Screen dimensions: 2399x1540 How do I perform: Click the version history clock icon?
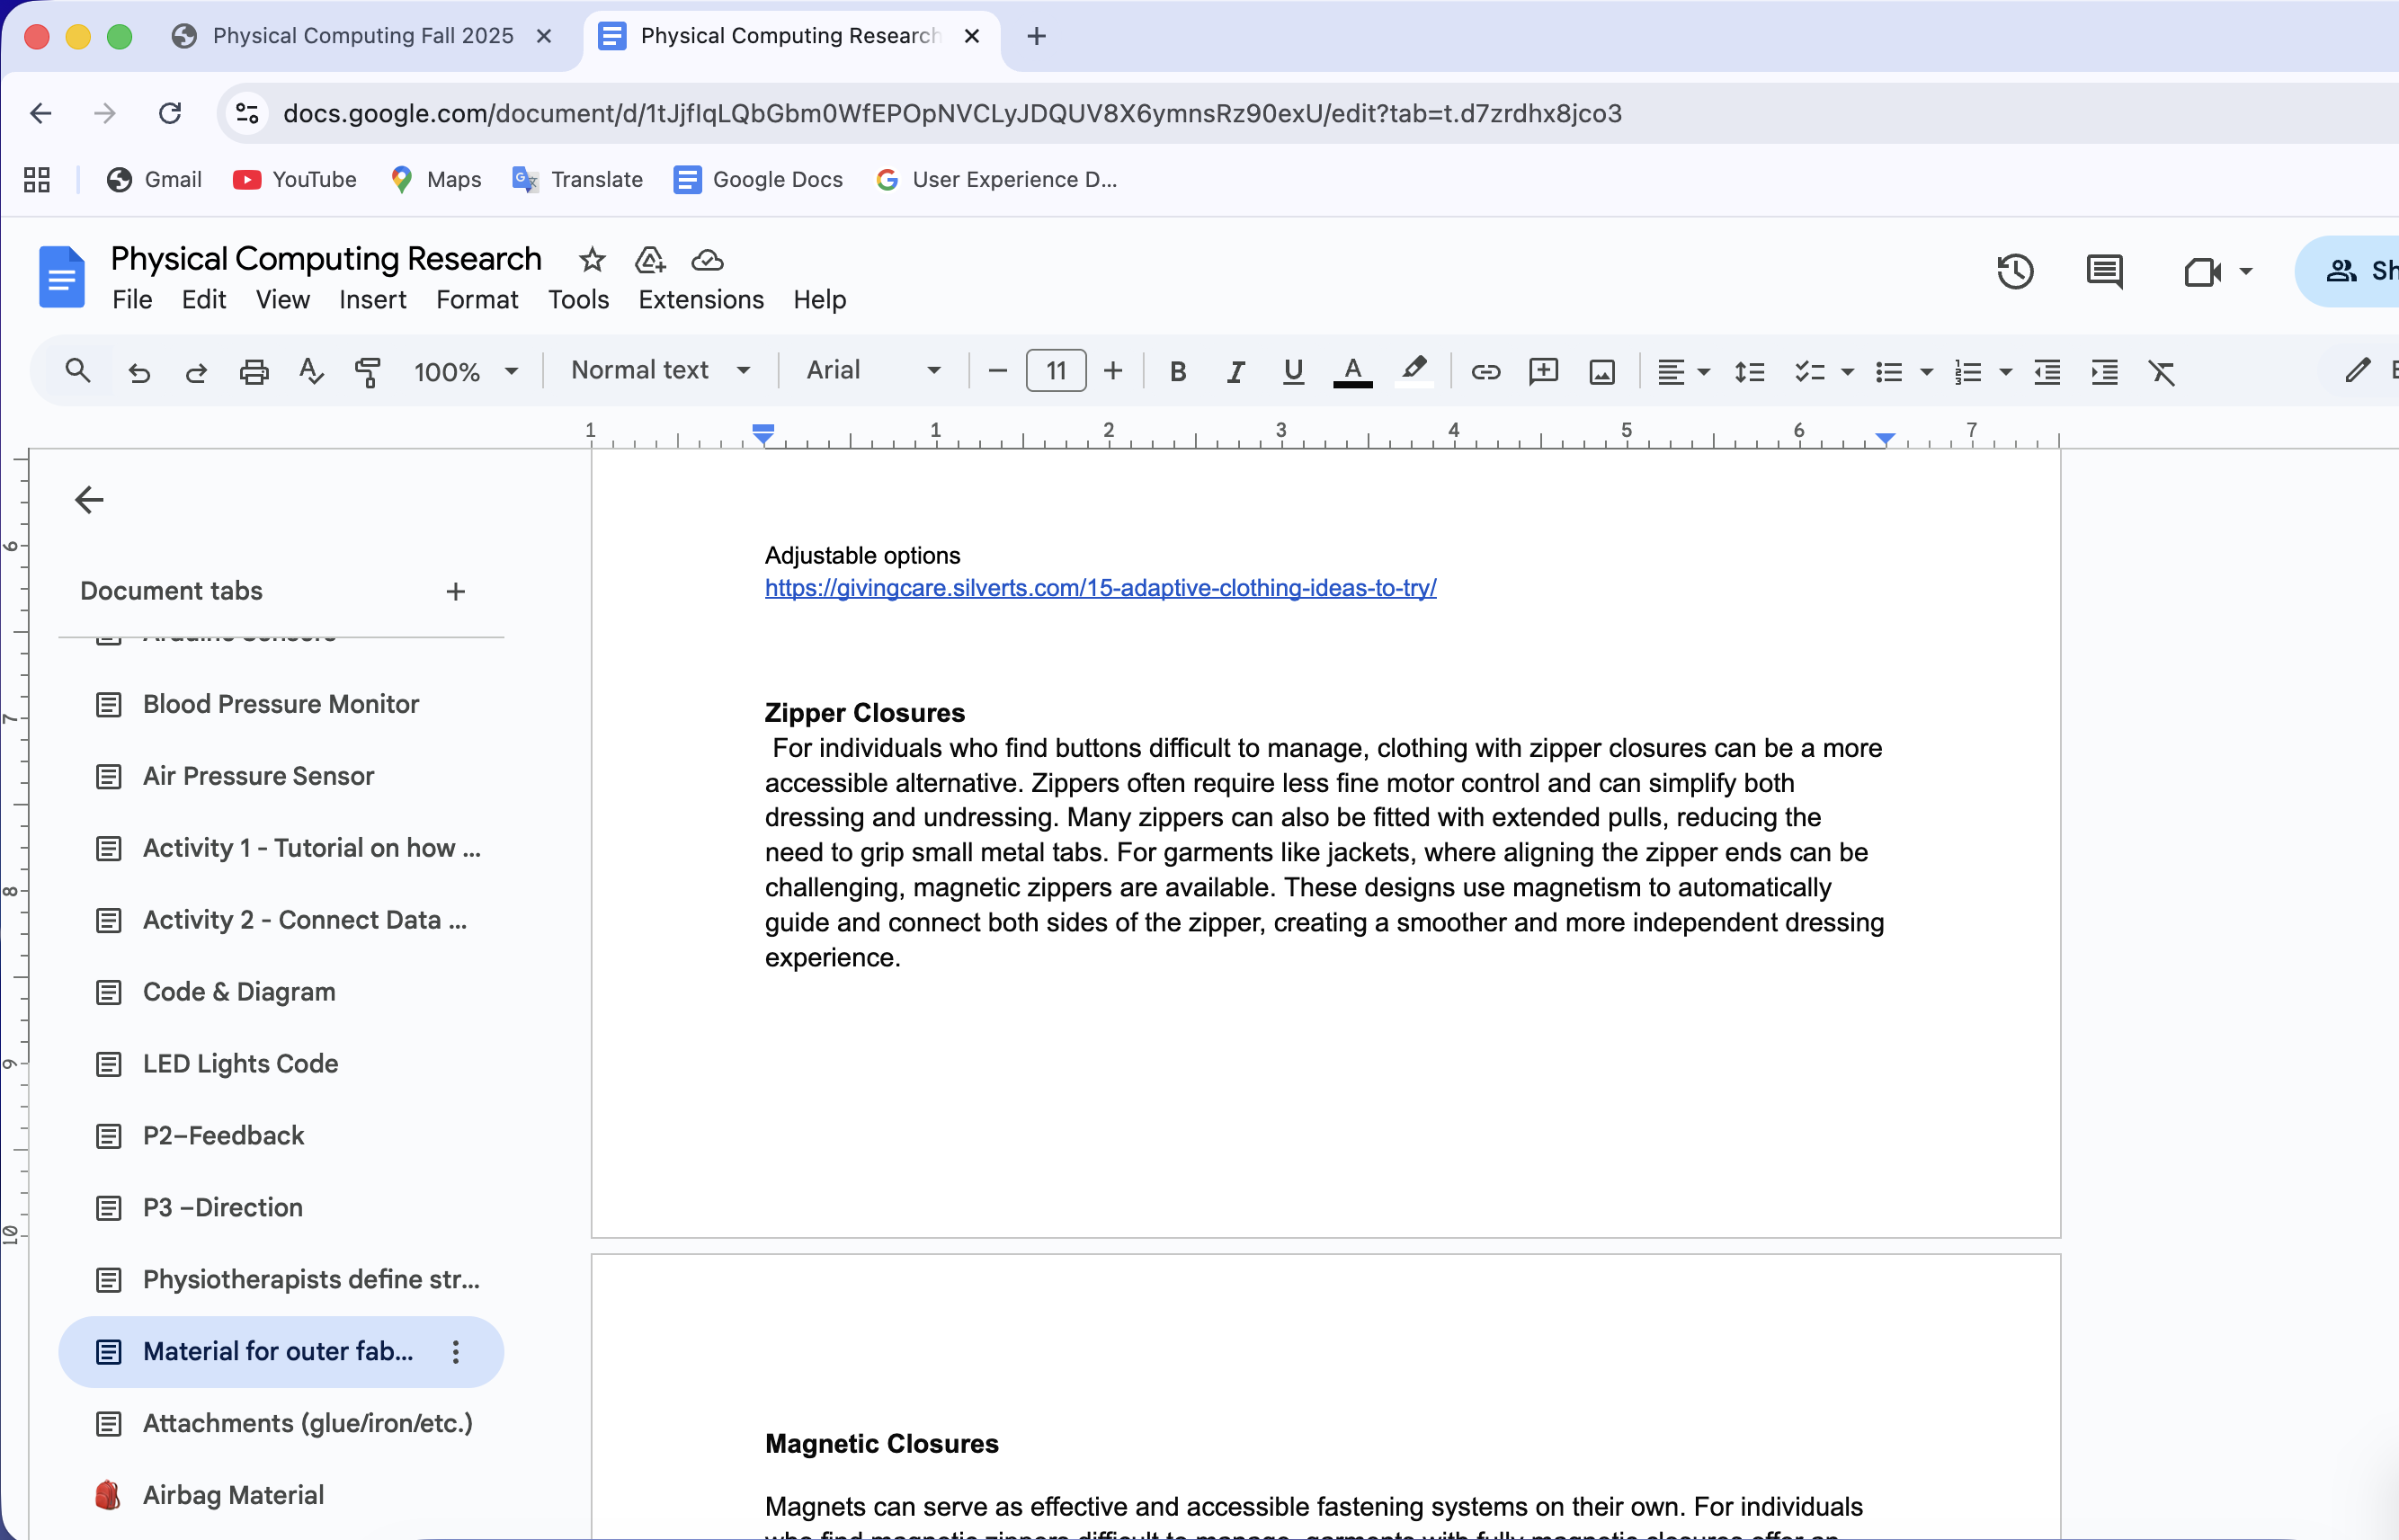[x=2014, y=271]
